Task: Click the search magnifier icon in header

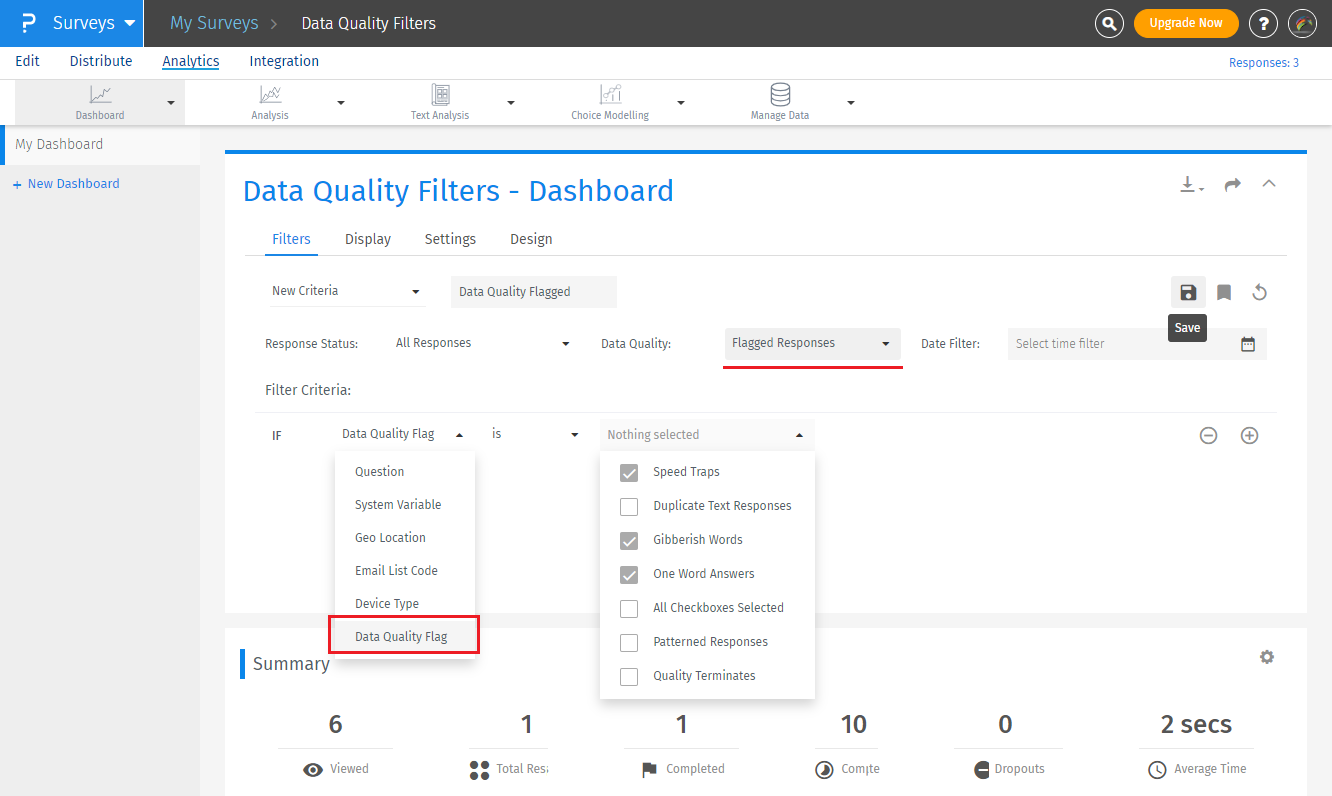Action: tap(1109, 23)
